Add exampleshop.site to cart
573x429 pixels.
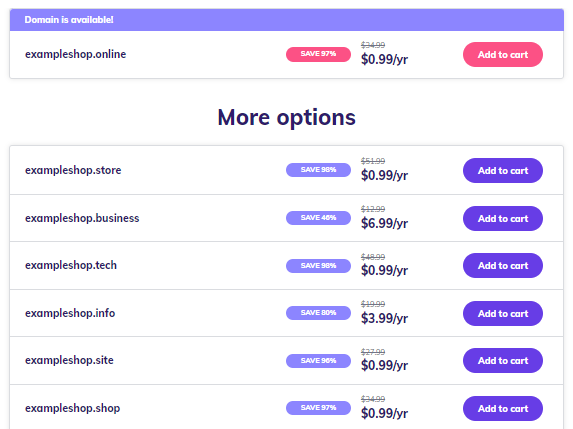[x=502, y=360]
